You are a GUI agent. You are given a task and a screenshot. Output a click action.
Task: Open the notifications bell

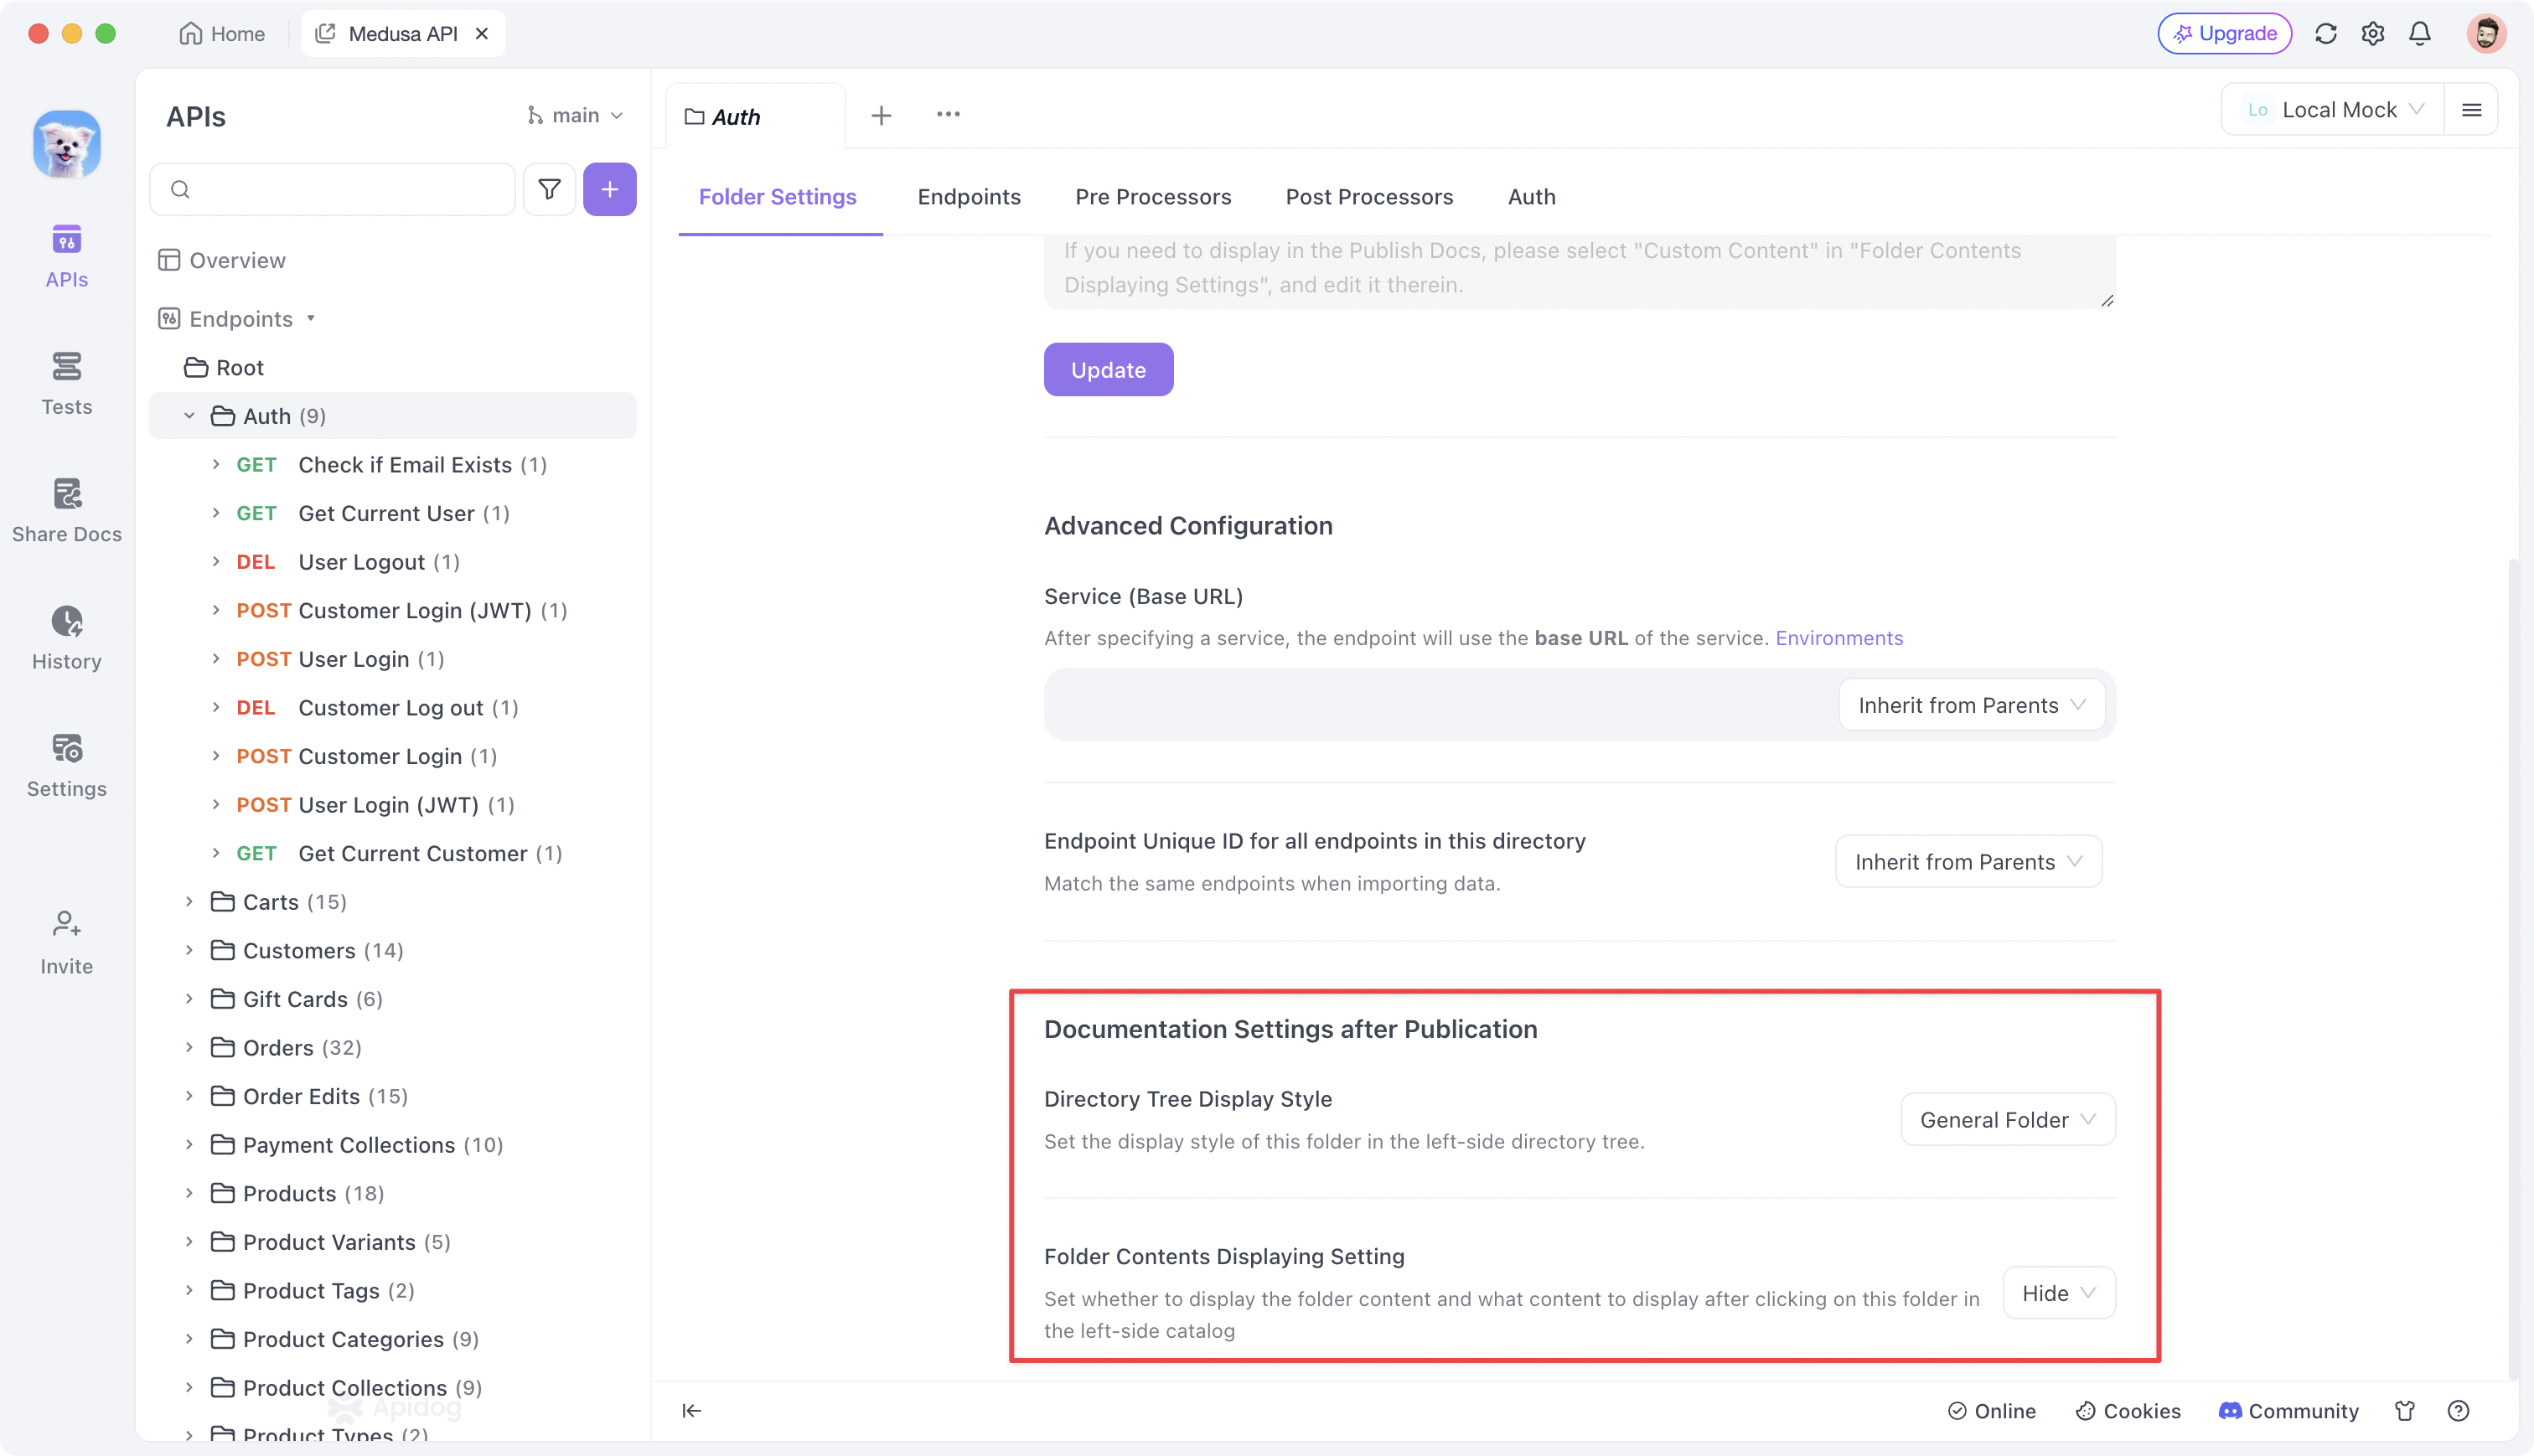coord(2419,34)
